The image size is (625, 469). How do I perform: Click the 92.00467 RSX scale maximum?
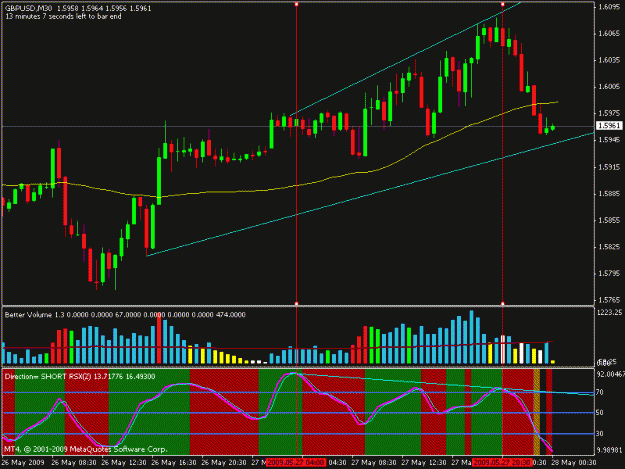click(610, 375)
